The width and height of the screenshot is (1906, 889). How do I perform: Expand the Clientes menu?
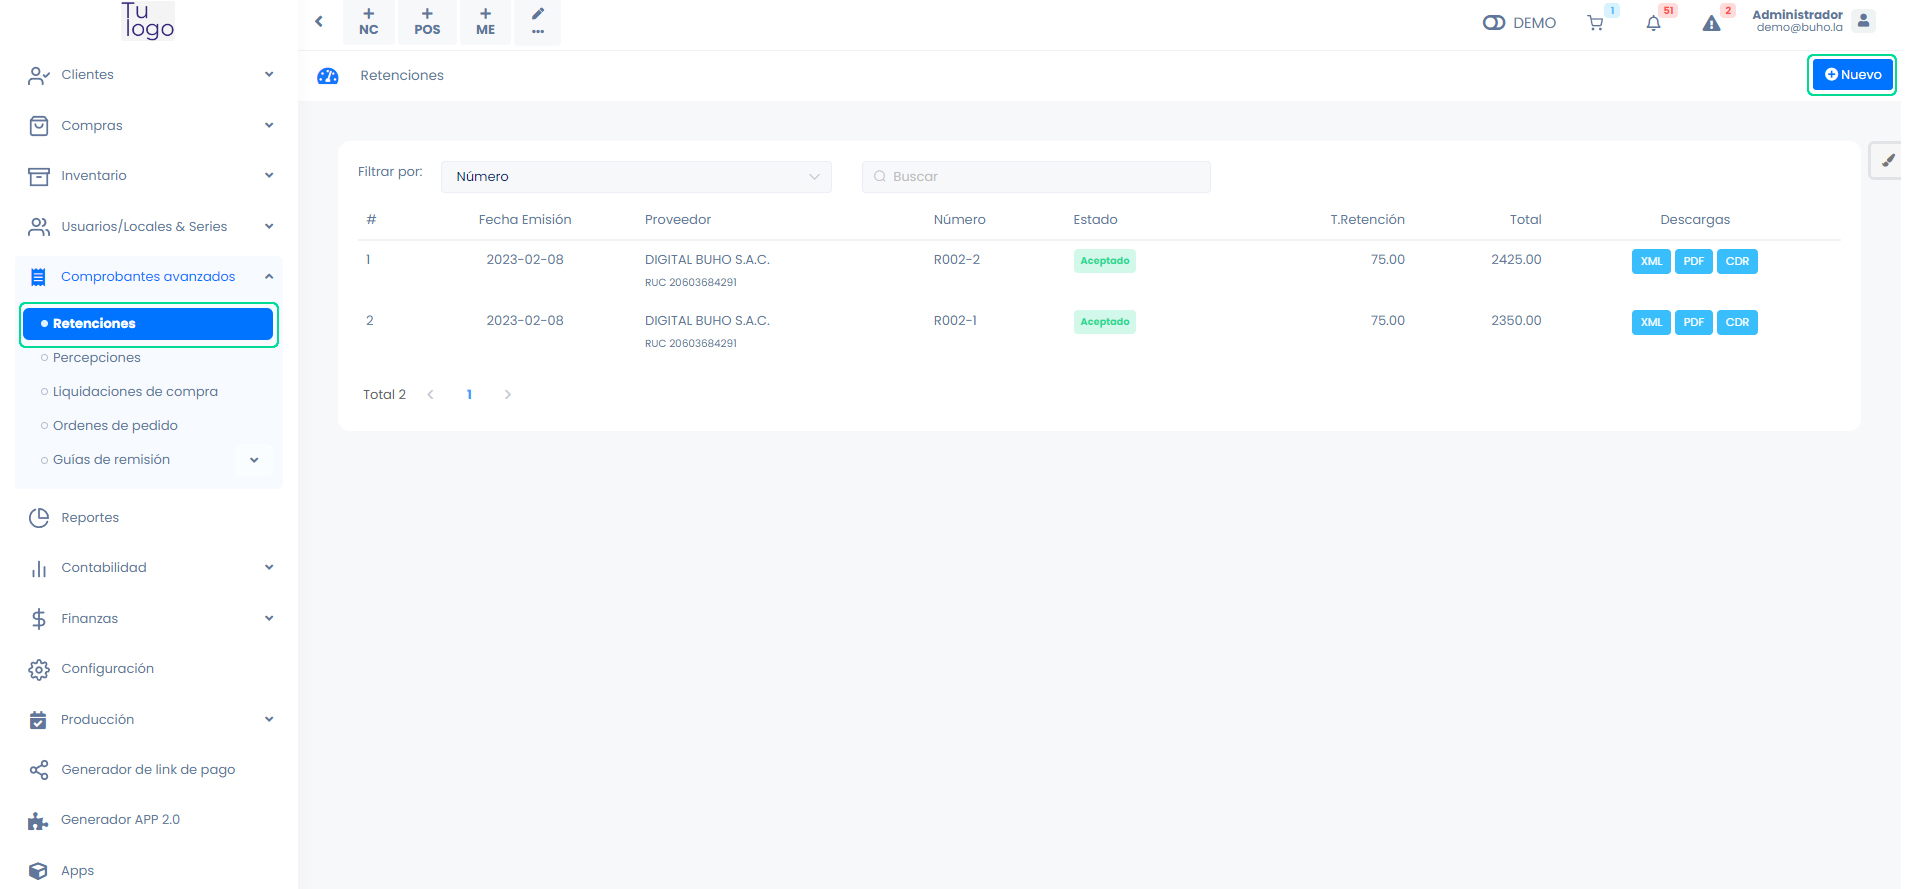coord(150,75)
